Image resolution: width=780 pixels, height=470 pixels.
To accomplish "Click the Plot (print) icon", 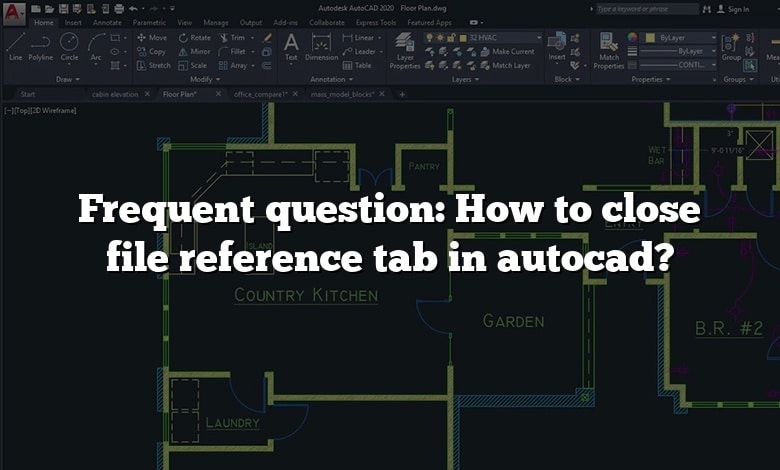I will (119, 8).
